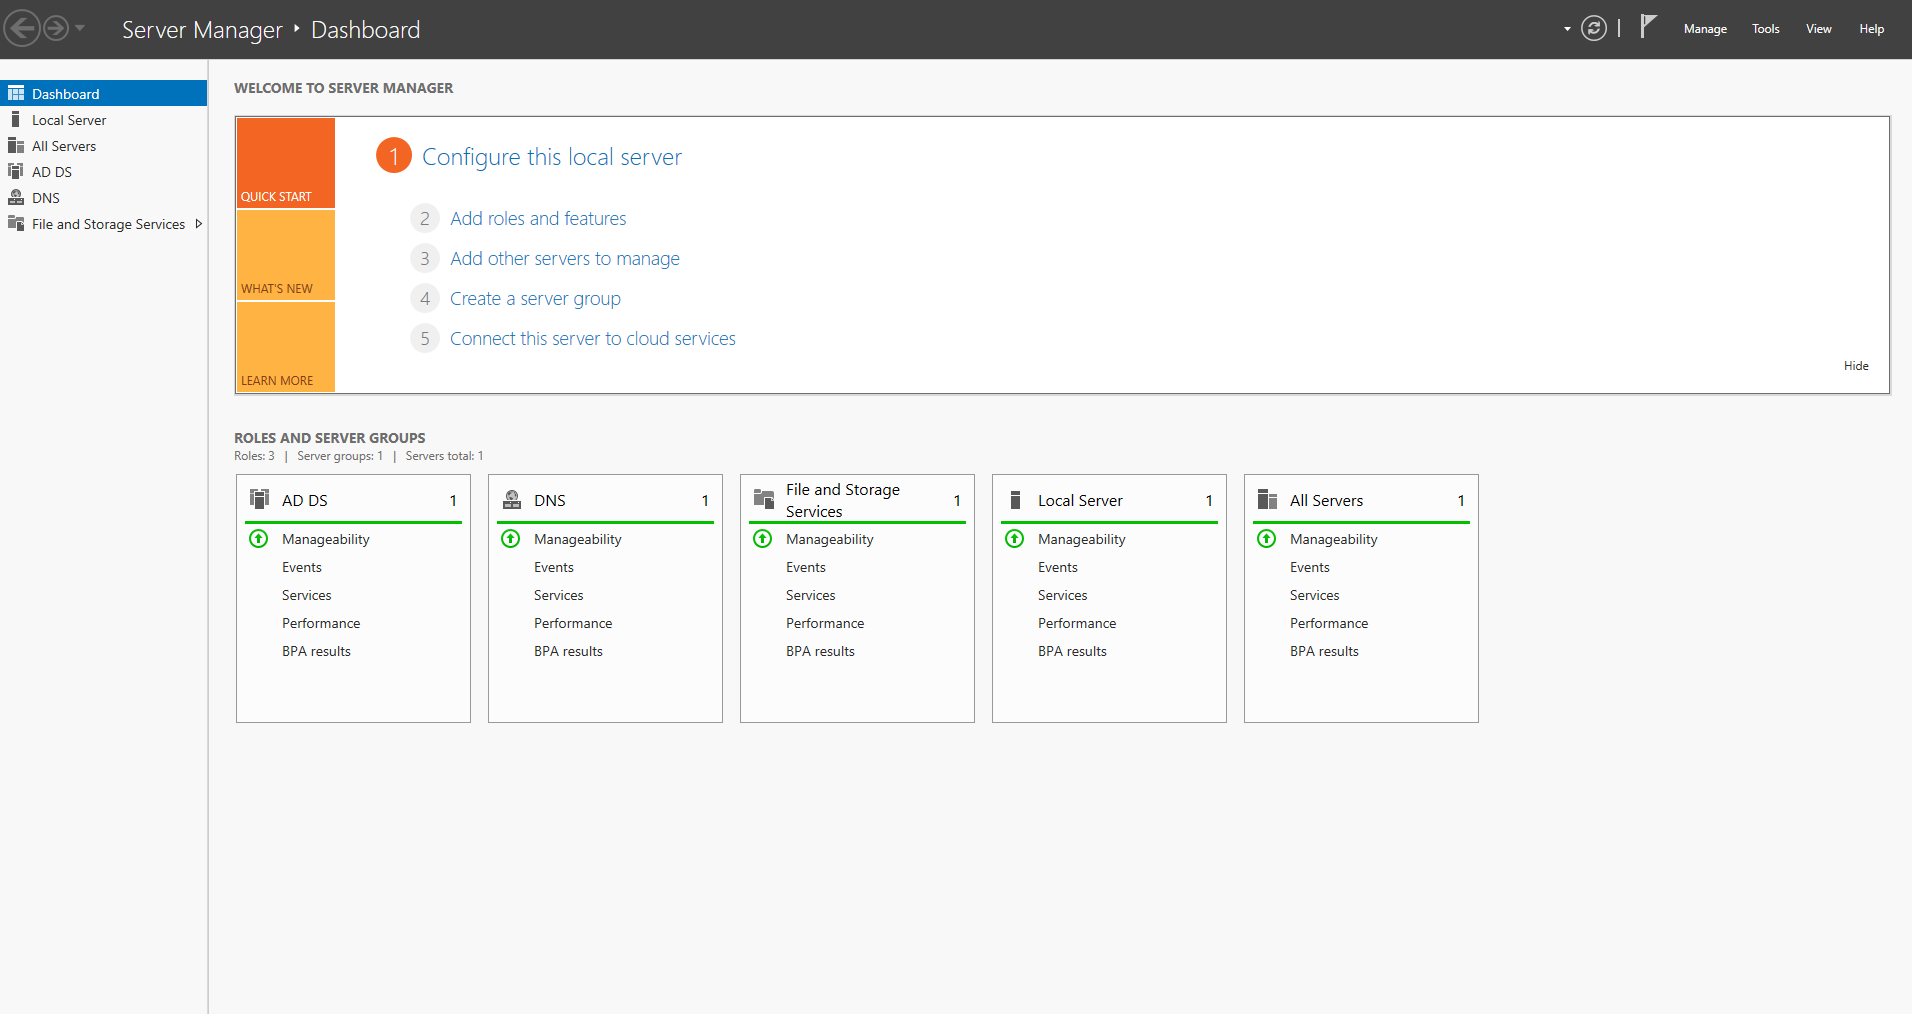This screenshot has width=1912, height=1014.
Task: Click the DNS tile header icon
Action: pyautogui.click(x=512, y=499)
